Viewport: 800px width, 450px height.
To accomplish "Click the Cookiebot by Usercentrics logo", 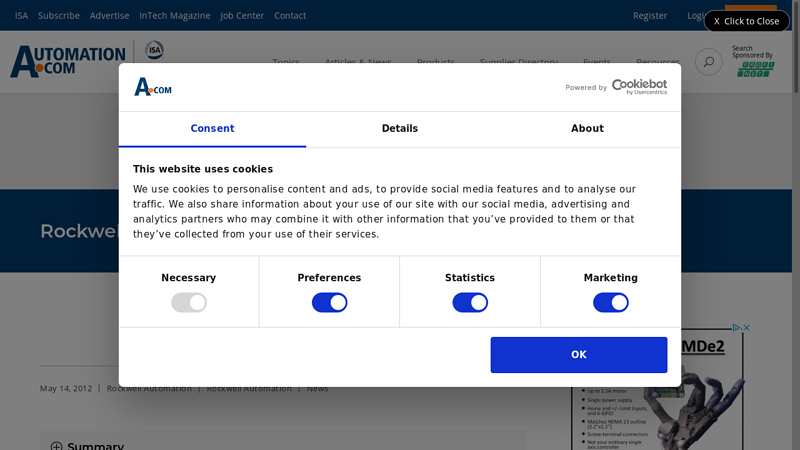I will [639, 86].
